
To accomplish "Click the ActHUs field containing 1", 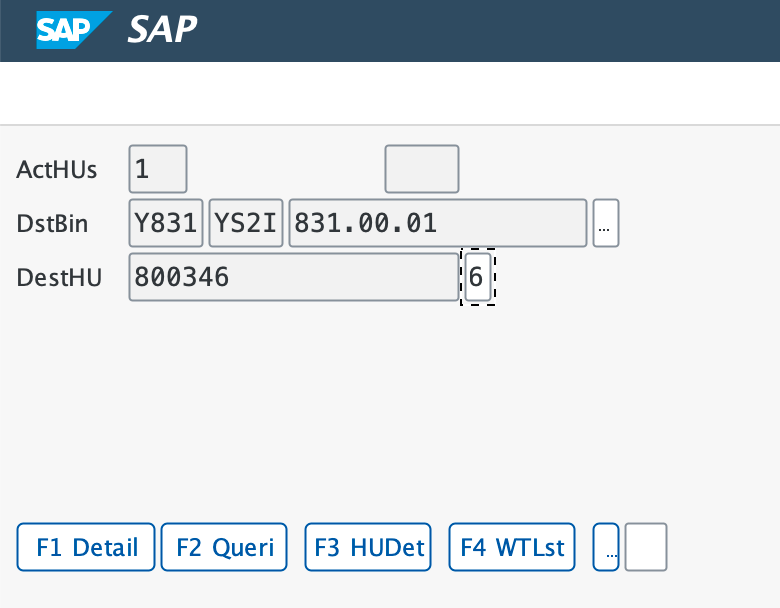I will coord(157,169).
